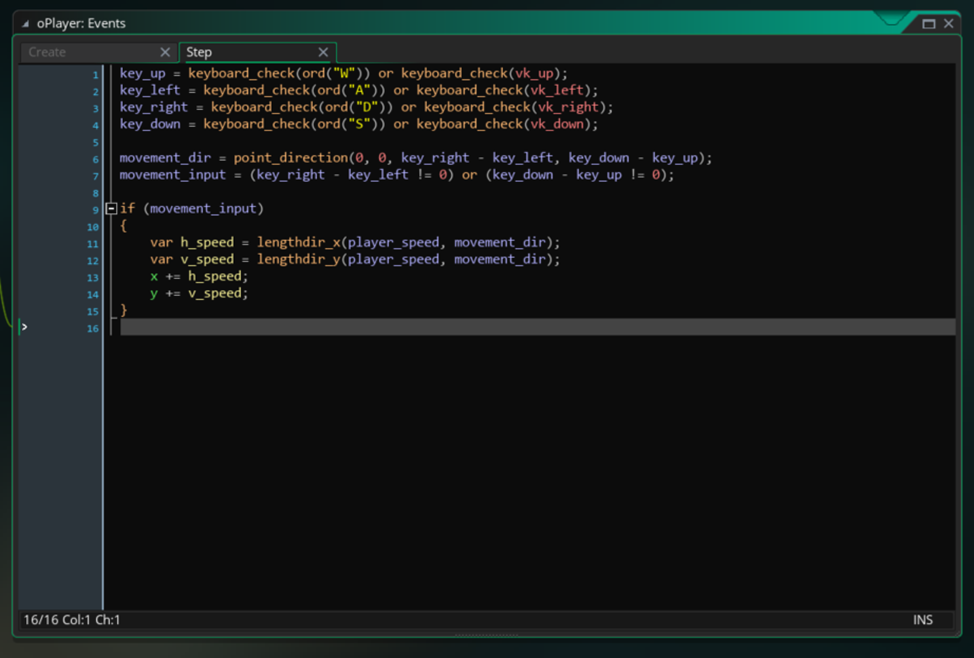Click the teal pull-tab at top of window
Image resolution: width=974 pixels, height=658 pixels.
point(892,16)
